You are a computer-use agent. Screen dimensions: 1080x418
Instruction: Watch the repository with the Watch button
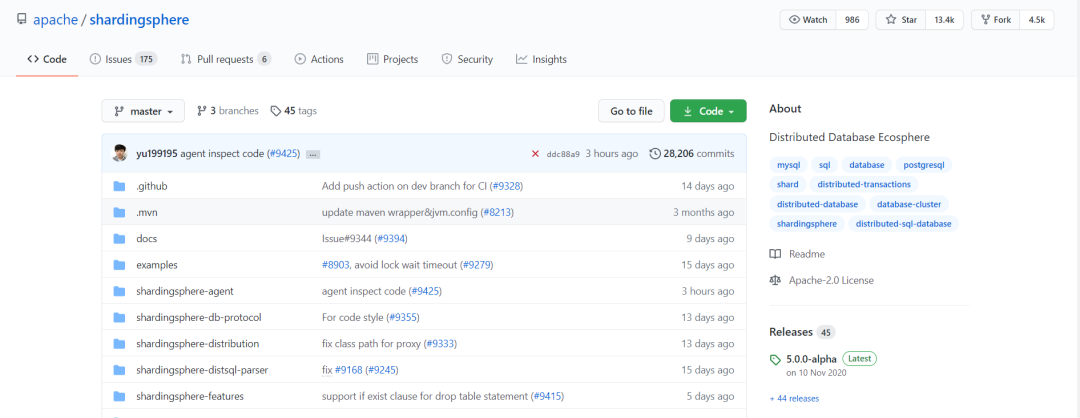809,20
